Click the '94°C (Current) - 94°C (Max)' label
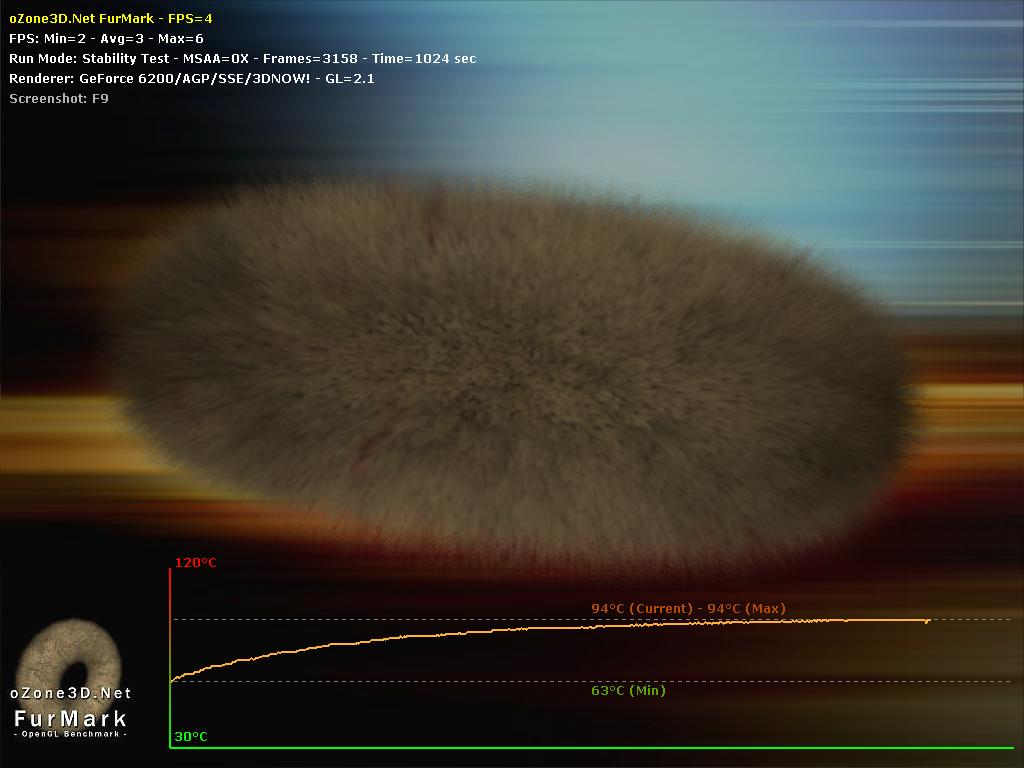This screenshot has width=1024, height=768. 688,609
